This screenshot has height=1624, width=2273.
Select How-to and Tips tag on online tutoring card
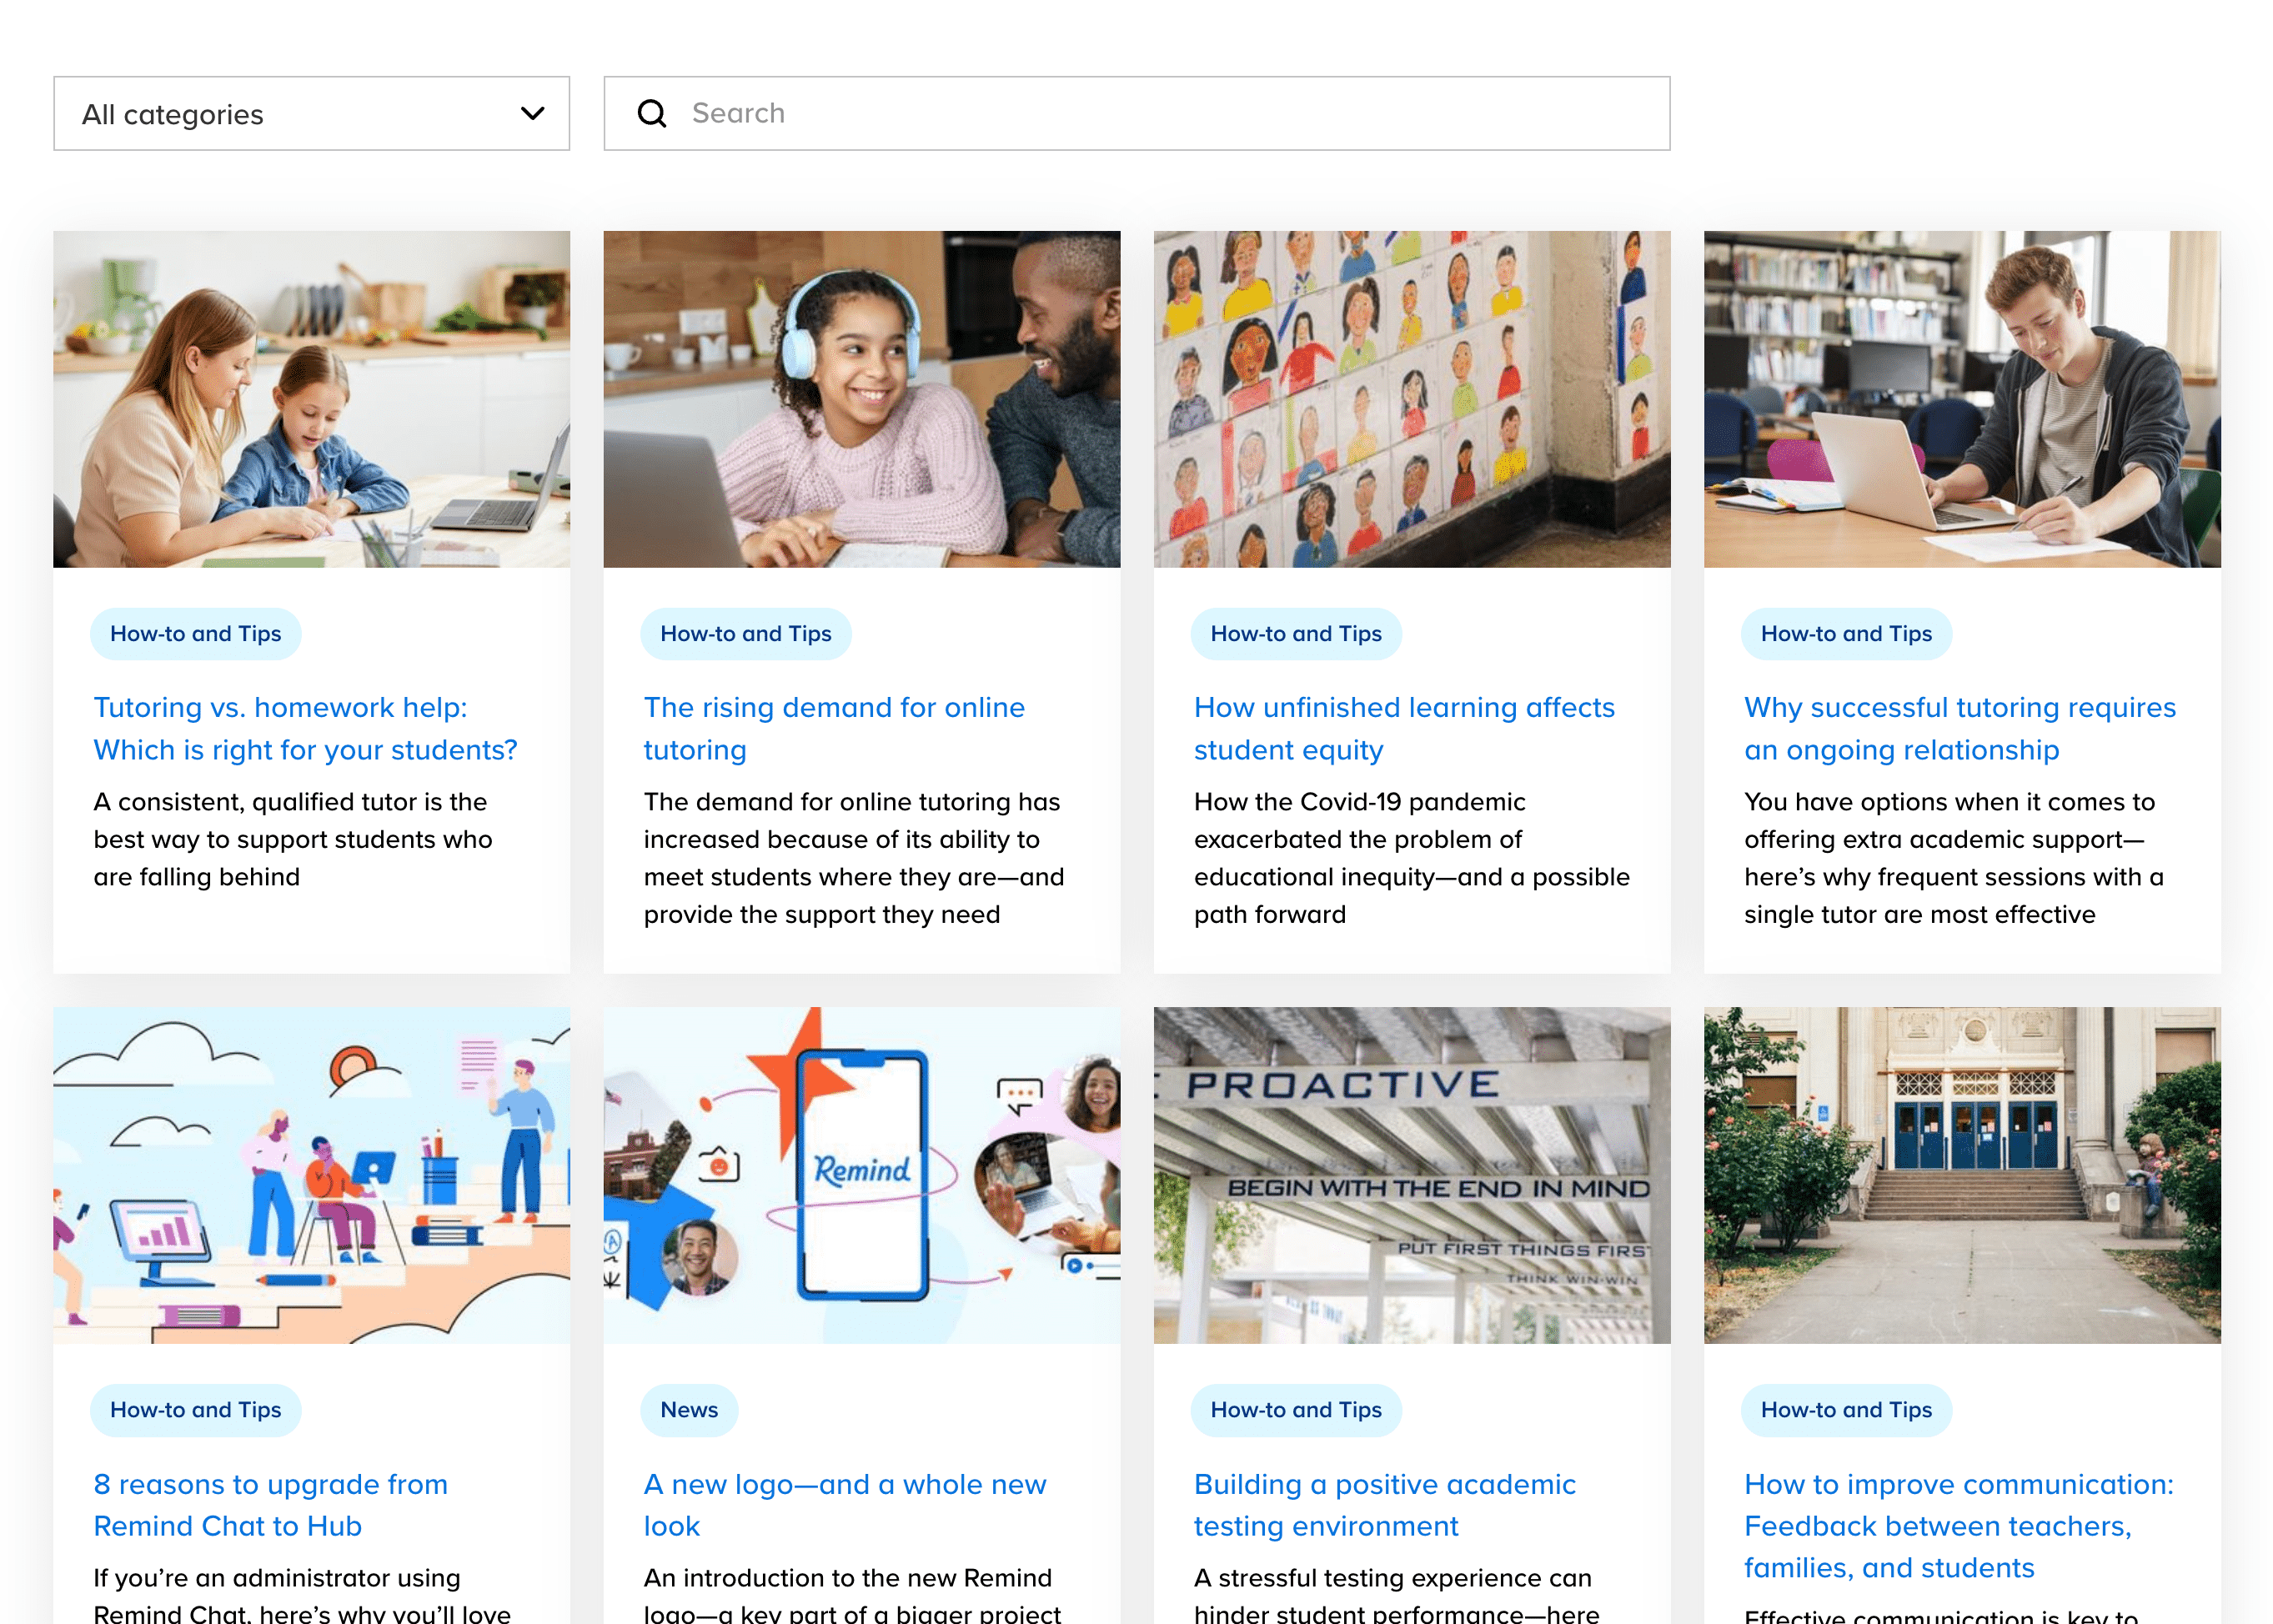tap(746, 634)
